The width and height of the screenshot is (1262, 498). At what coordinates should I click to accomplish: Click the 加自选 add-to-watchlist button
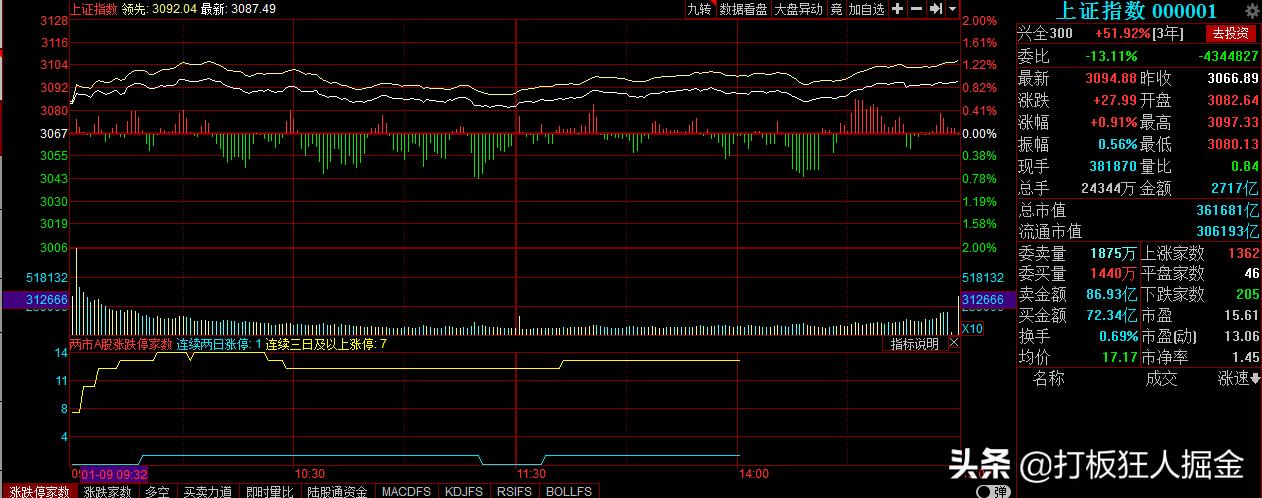[x=867, y=9]
